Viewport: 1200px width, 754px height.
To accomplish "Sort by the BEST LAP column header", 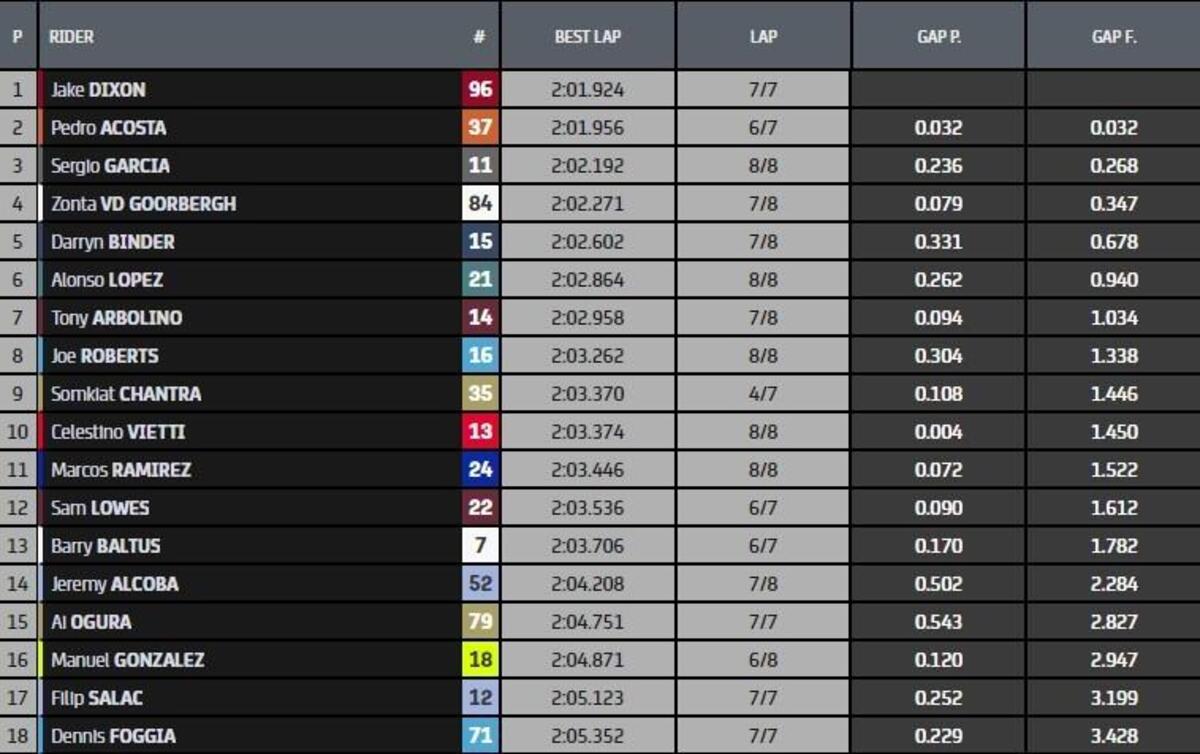I will [588, 36].
